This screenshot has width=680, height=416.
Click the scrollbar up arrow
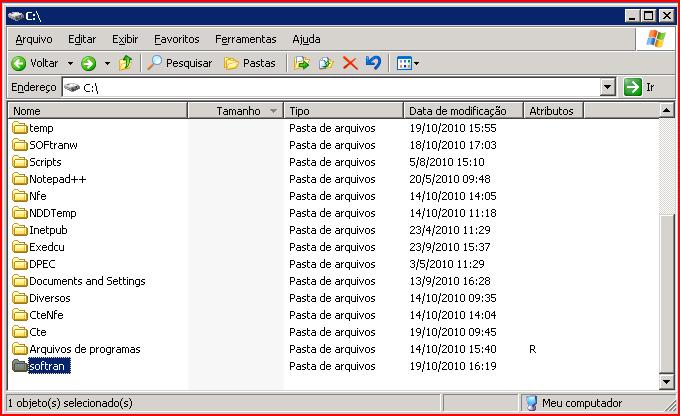click(667, 110)
